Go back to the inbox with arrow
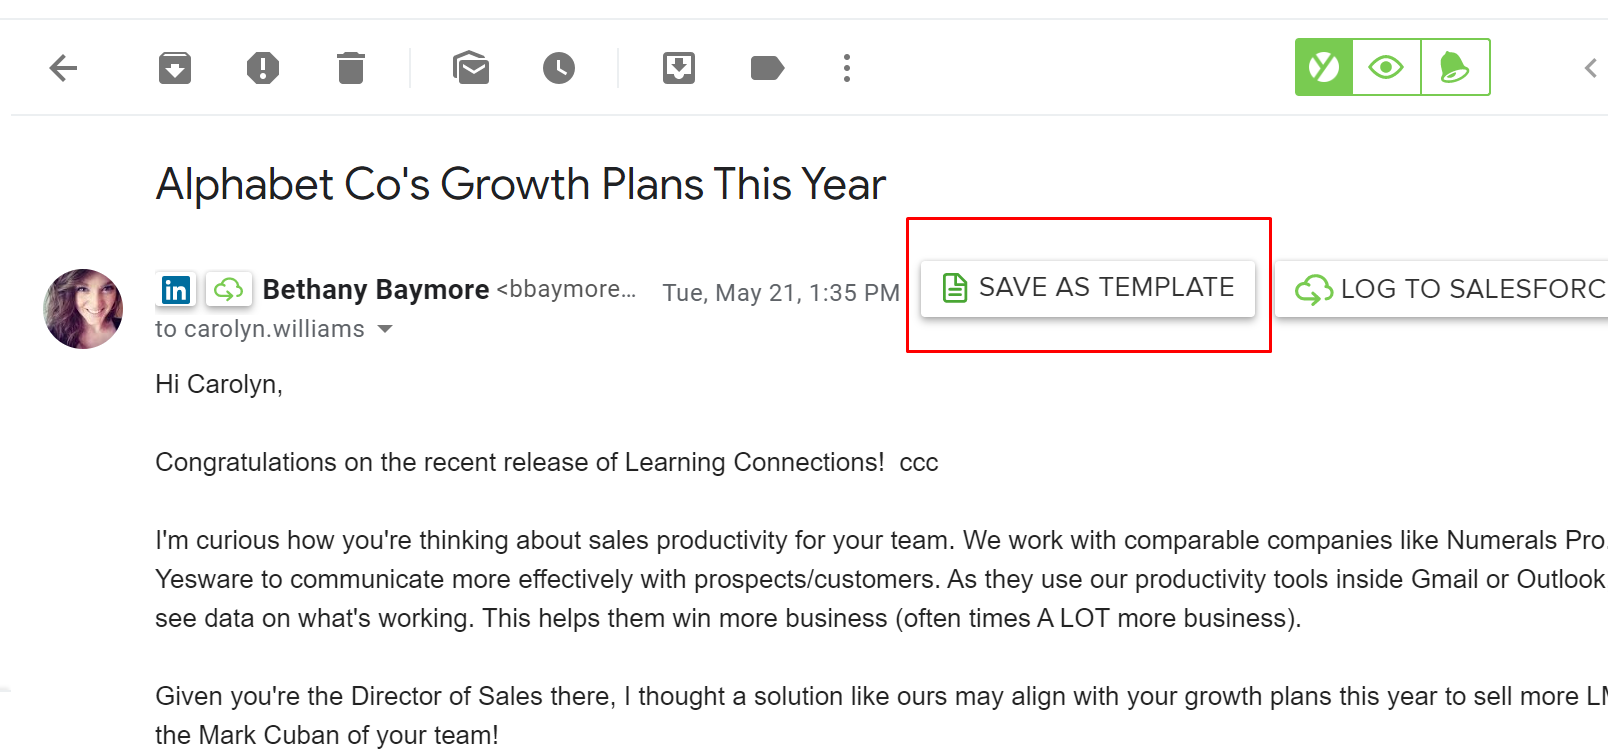Screen dimensions: 1608x750 coord(63,68)
